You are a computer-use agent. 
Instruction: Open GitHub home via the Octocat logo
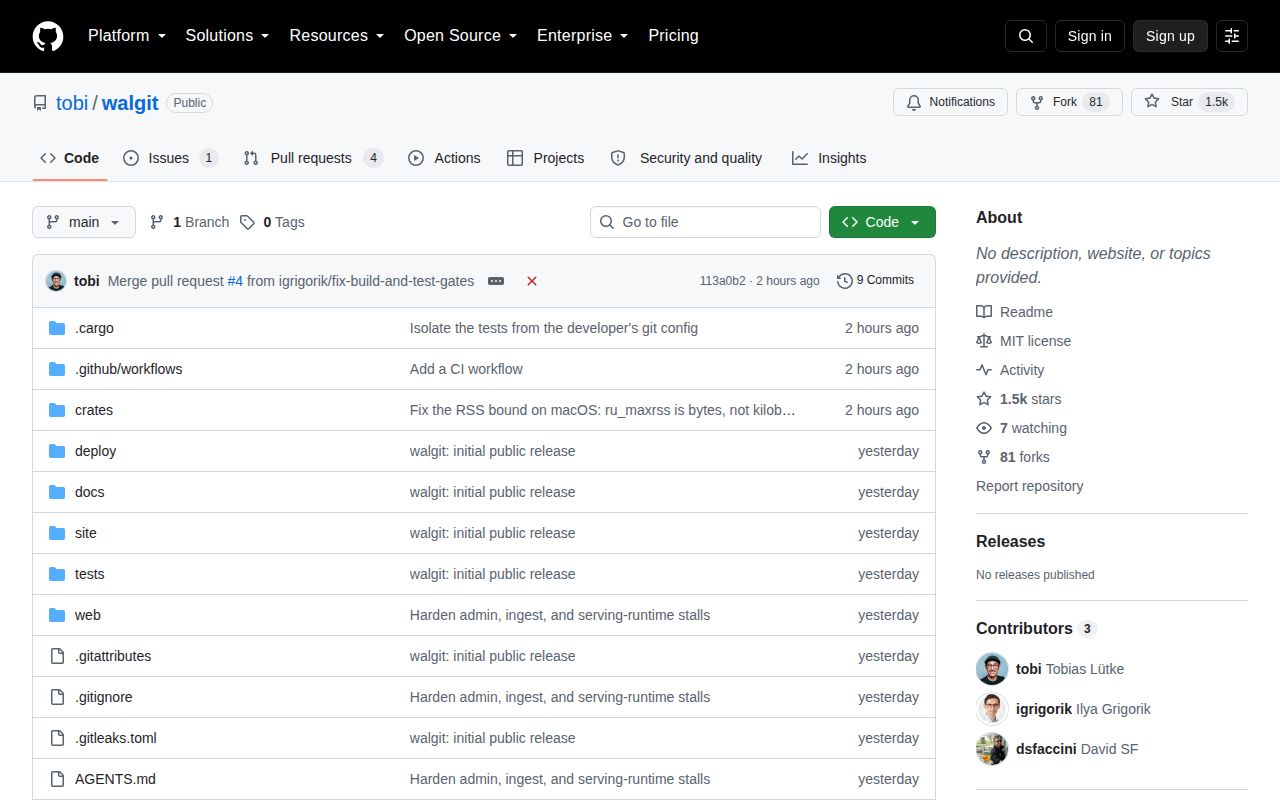[x=48, y=36]
